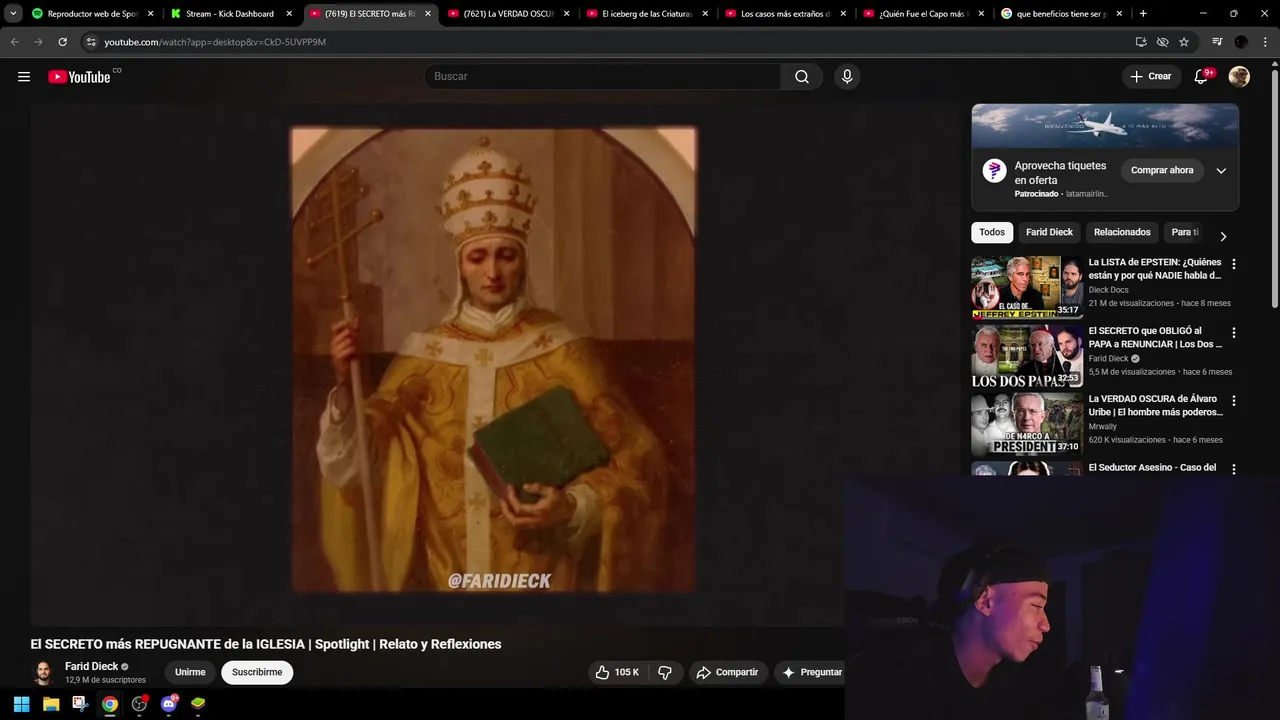
Task: Expand the tab search dropdown arrow
Action: [13, 14]
